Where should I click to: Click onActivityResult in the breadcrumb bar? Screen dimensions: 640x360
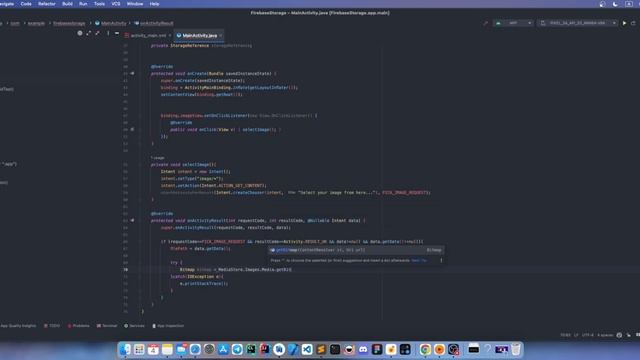point(153,23)
